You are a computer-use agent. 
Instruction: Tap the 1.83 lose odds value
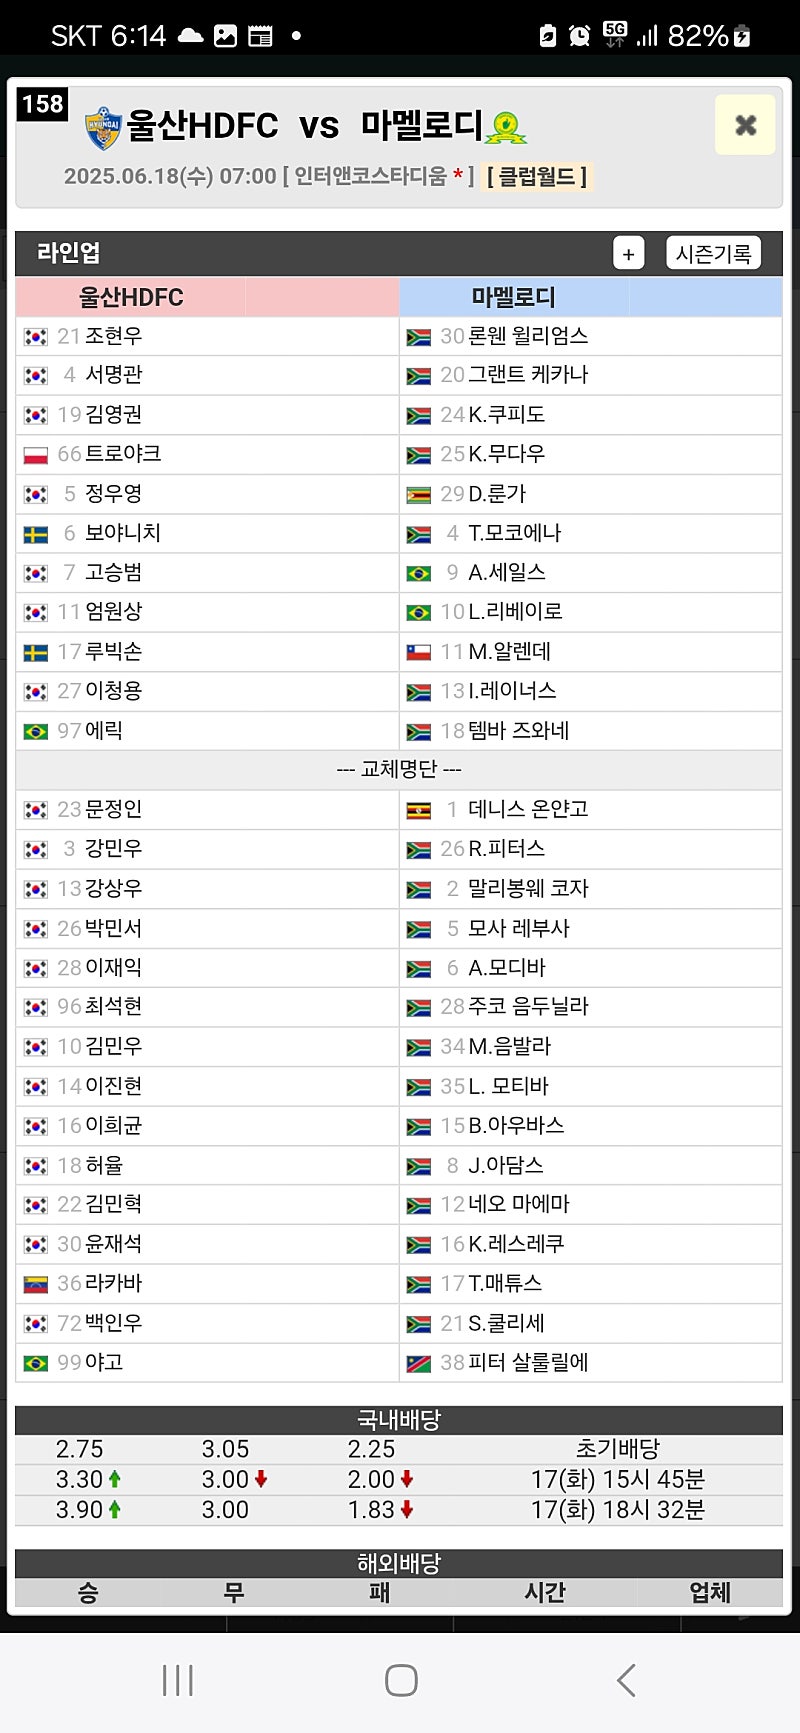coord(371,1510)
